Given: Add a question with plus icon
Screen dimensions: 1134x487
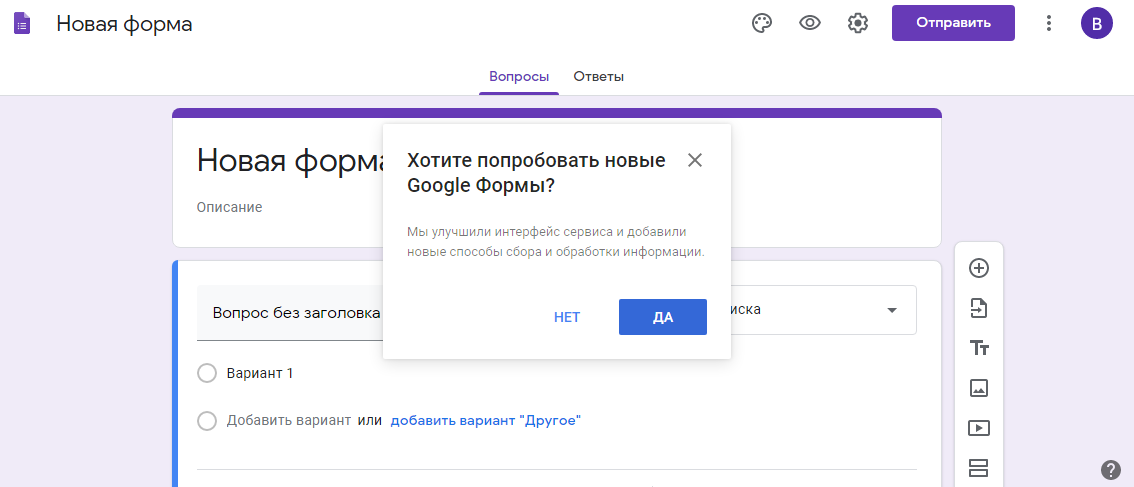Looking at the screenshot, I should click(979, 268).
